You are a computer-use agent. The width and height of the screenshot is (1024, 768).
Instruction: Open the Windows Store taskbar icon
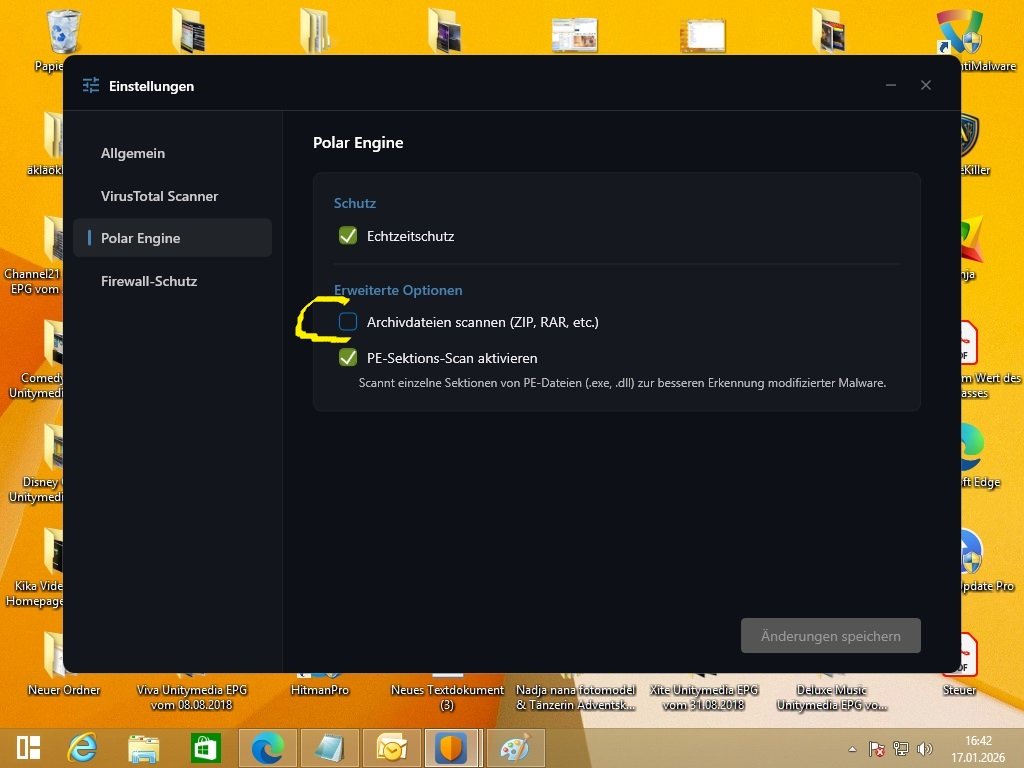205,748
